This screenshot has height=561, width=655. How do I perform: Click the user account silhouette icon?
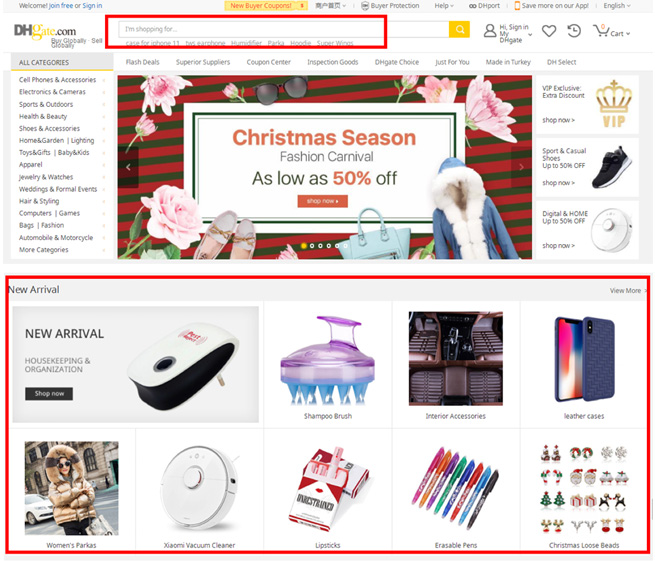(x=490, y=31)
